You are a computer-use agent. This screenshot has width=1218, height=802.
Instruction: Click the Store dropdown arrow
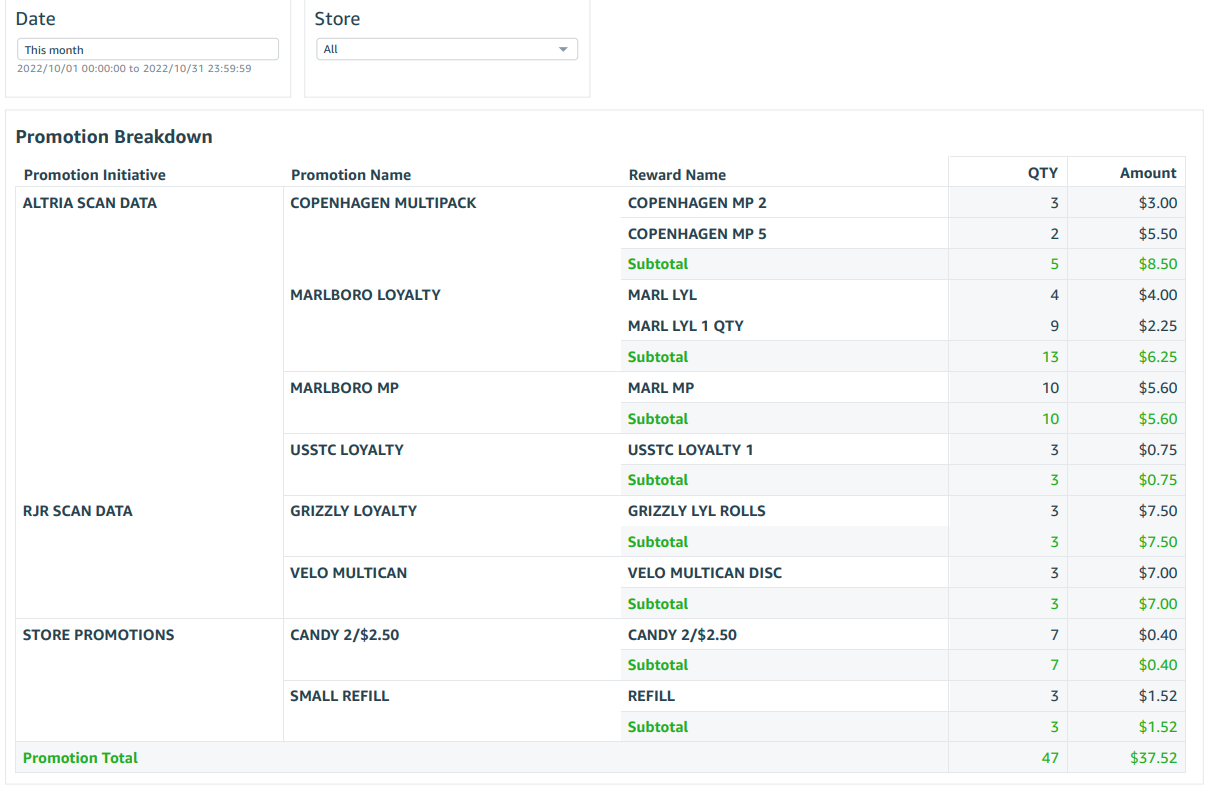pyautogui.click(x=563, y=49)
